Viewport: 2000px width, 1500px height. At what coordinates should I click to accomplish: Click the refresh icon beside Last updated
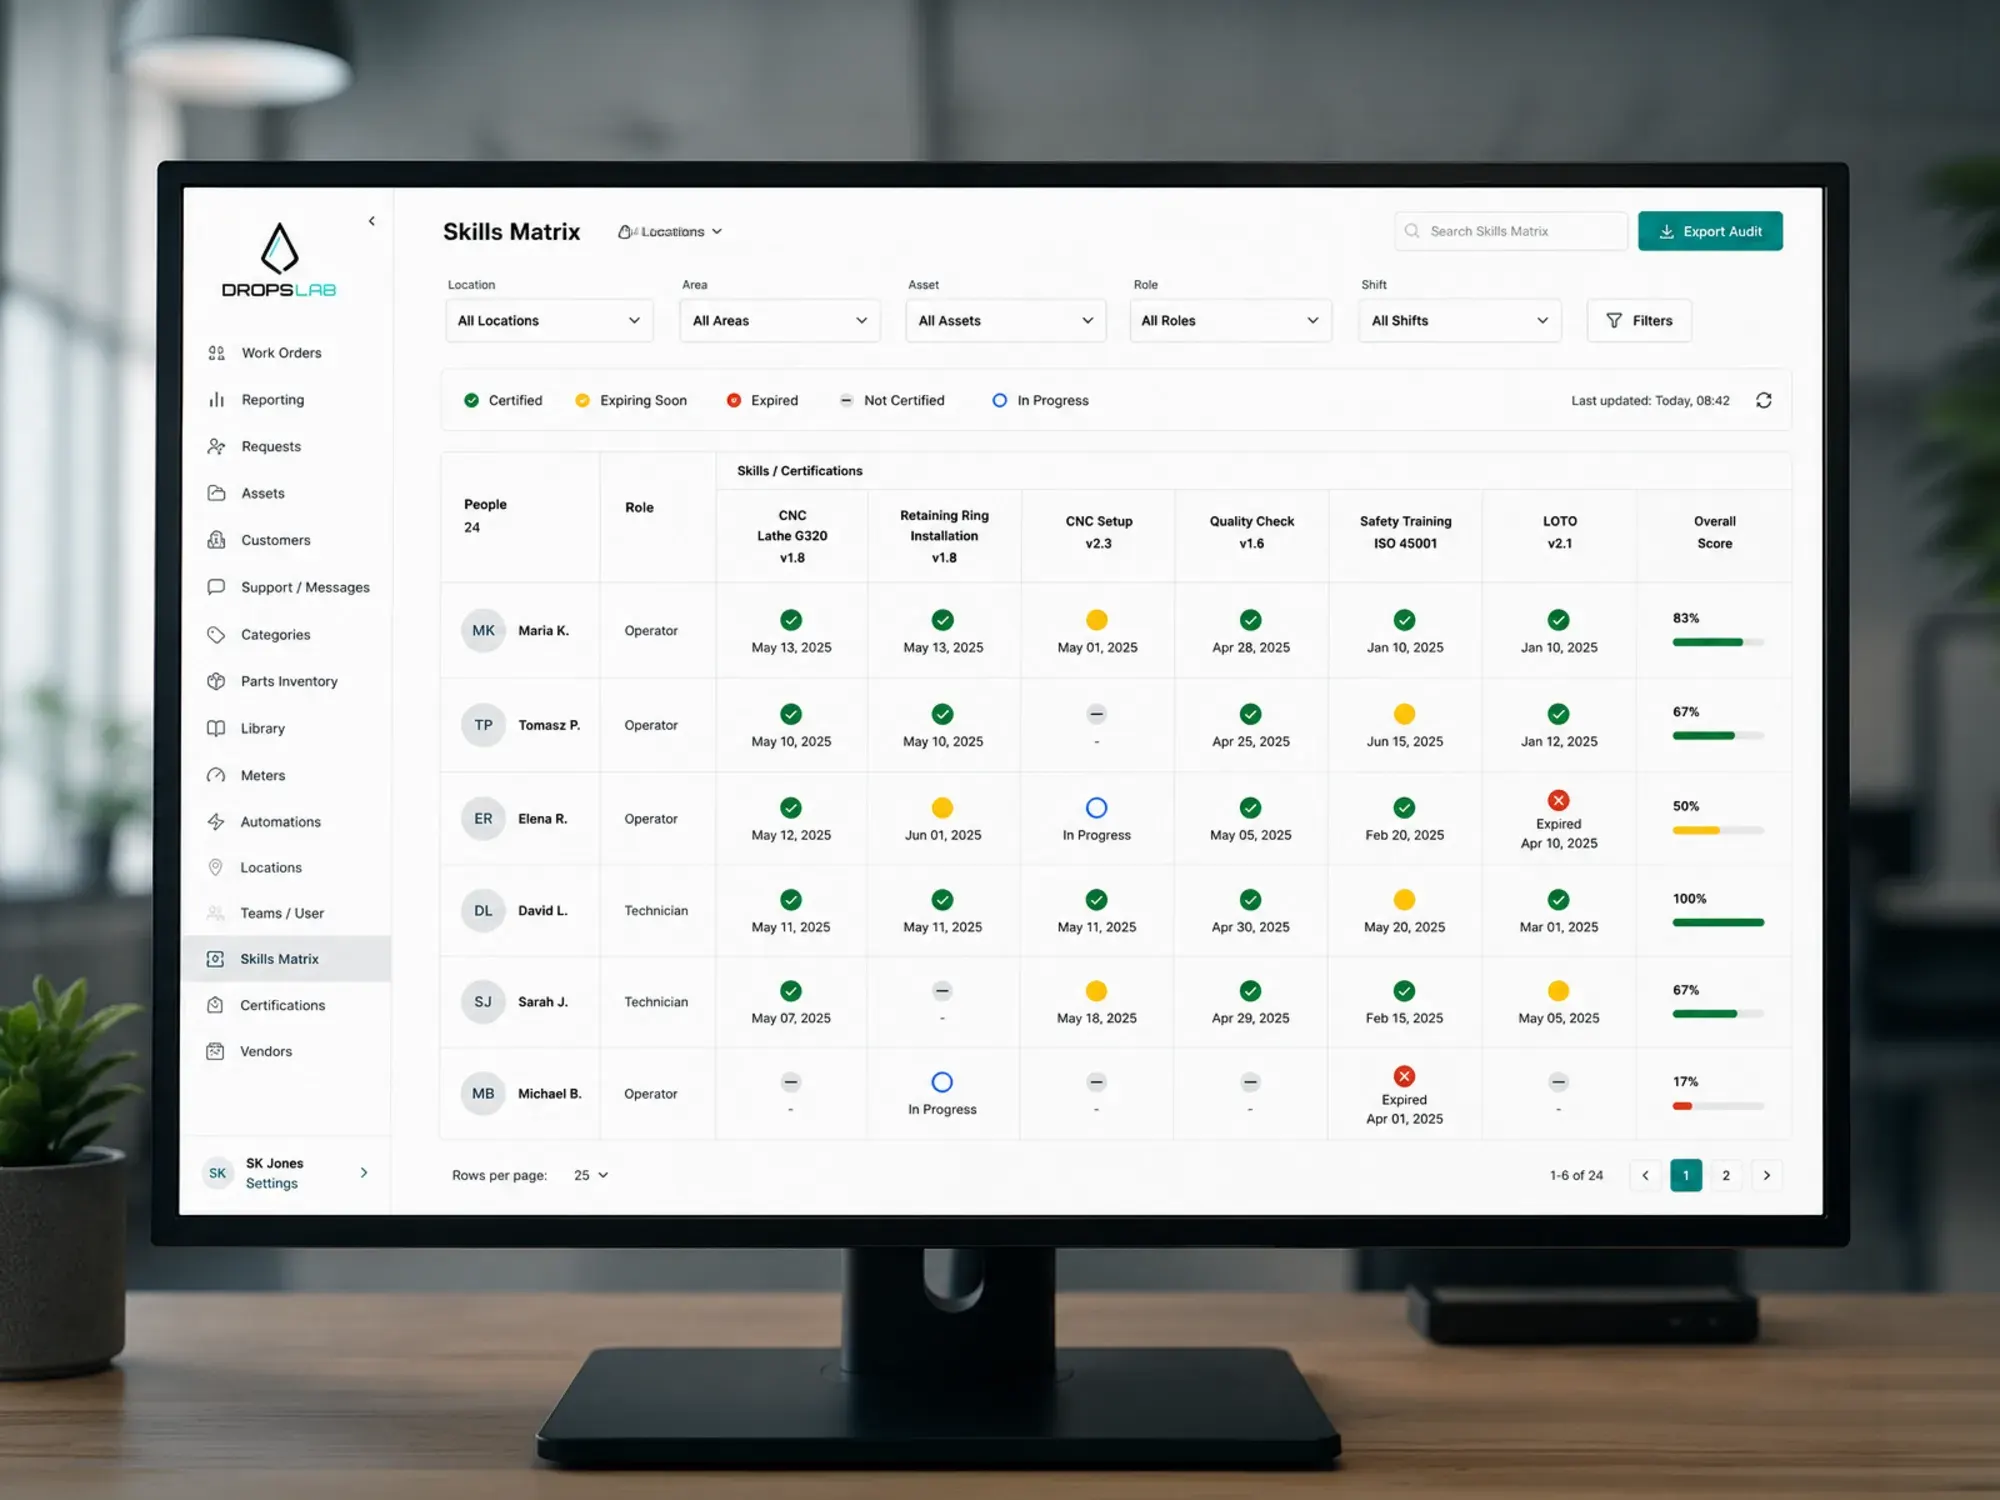click(x=1764, y=400)
